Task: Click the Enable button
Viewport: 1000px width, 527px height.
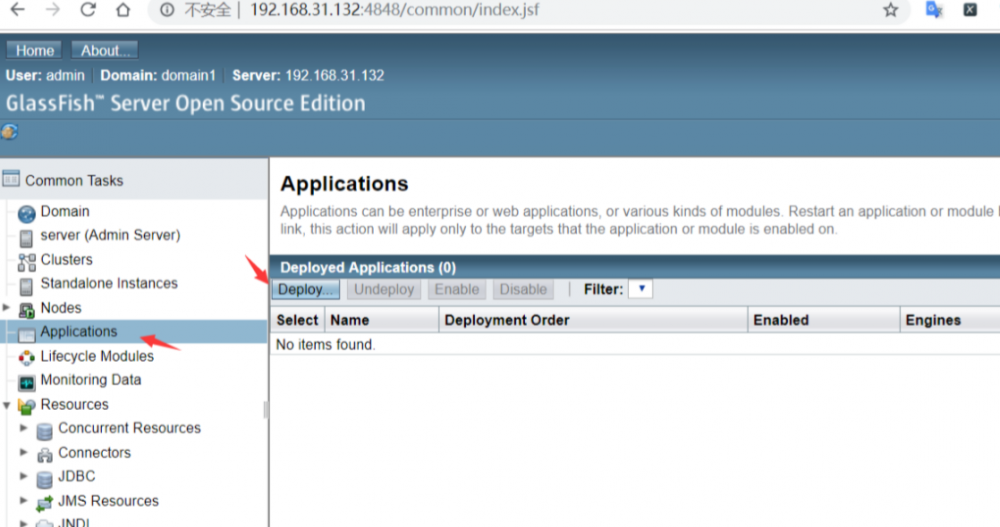Action: pos(457,290)
